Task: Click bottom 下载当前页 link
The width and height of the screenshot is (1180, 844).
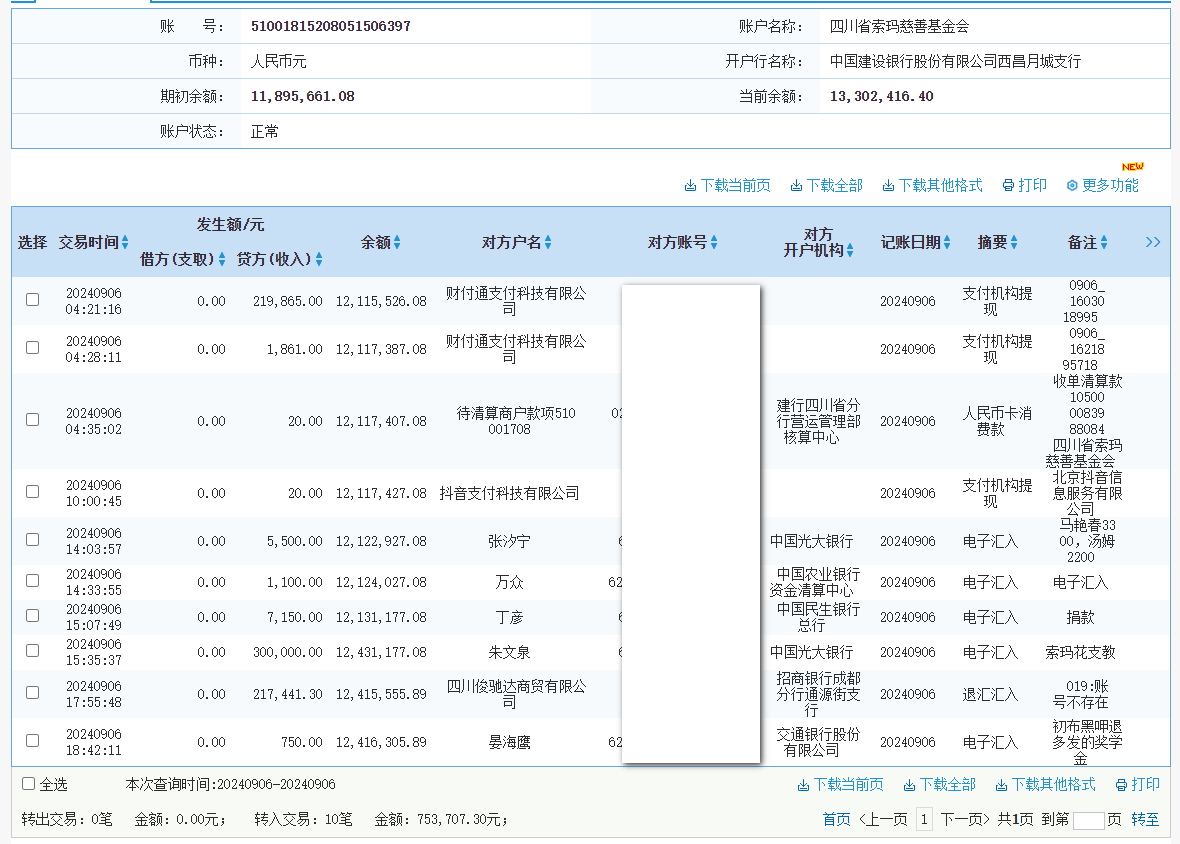Action: coord(841,785)
